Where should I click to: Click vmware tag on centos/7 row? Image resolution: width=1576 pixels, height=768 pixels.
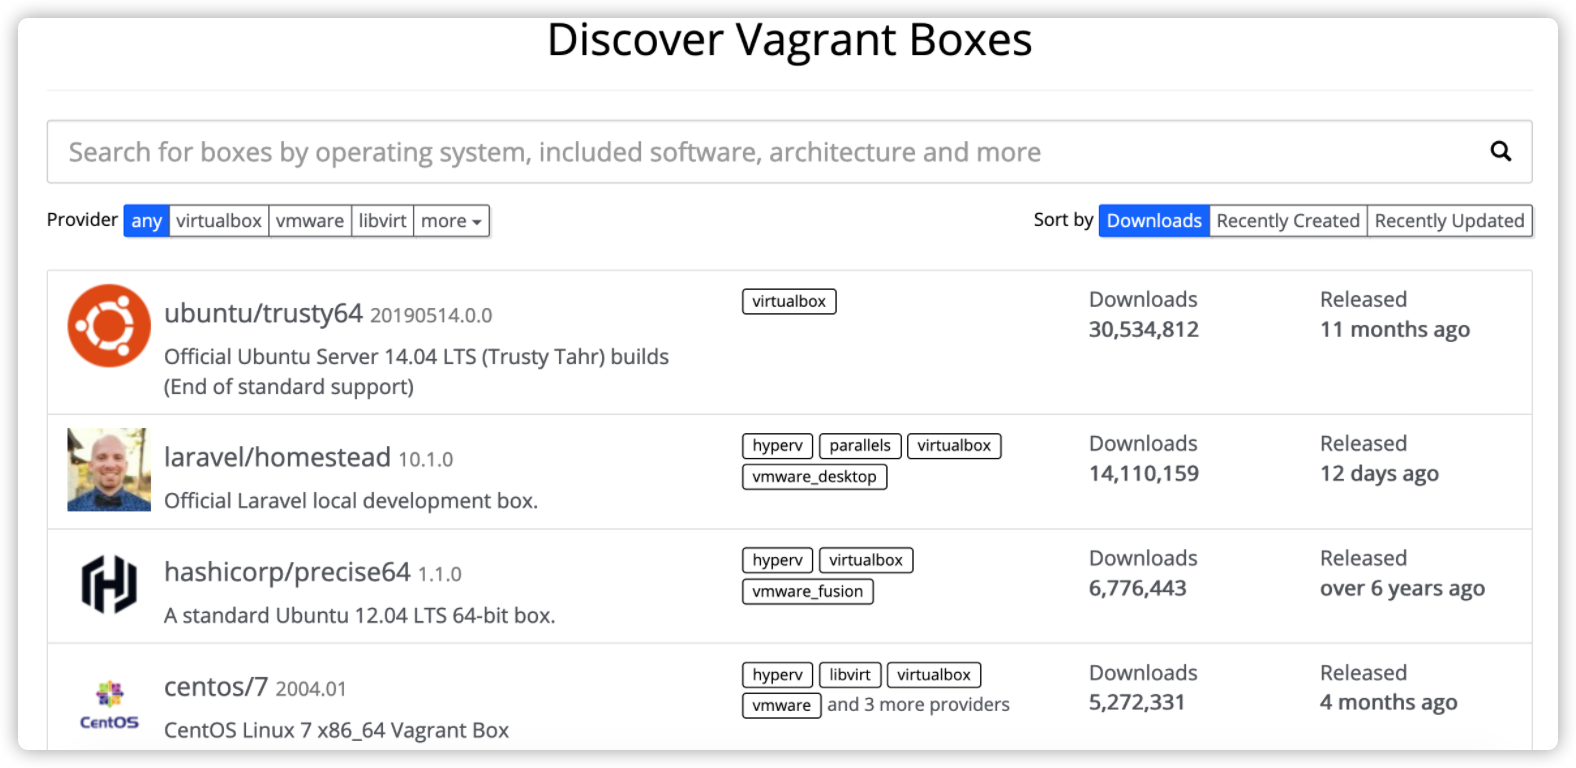pyautogui.click(x=781, y=706)
